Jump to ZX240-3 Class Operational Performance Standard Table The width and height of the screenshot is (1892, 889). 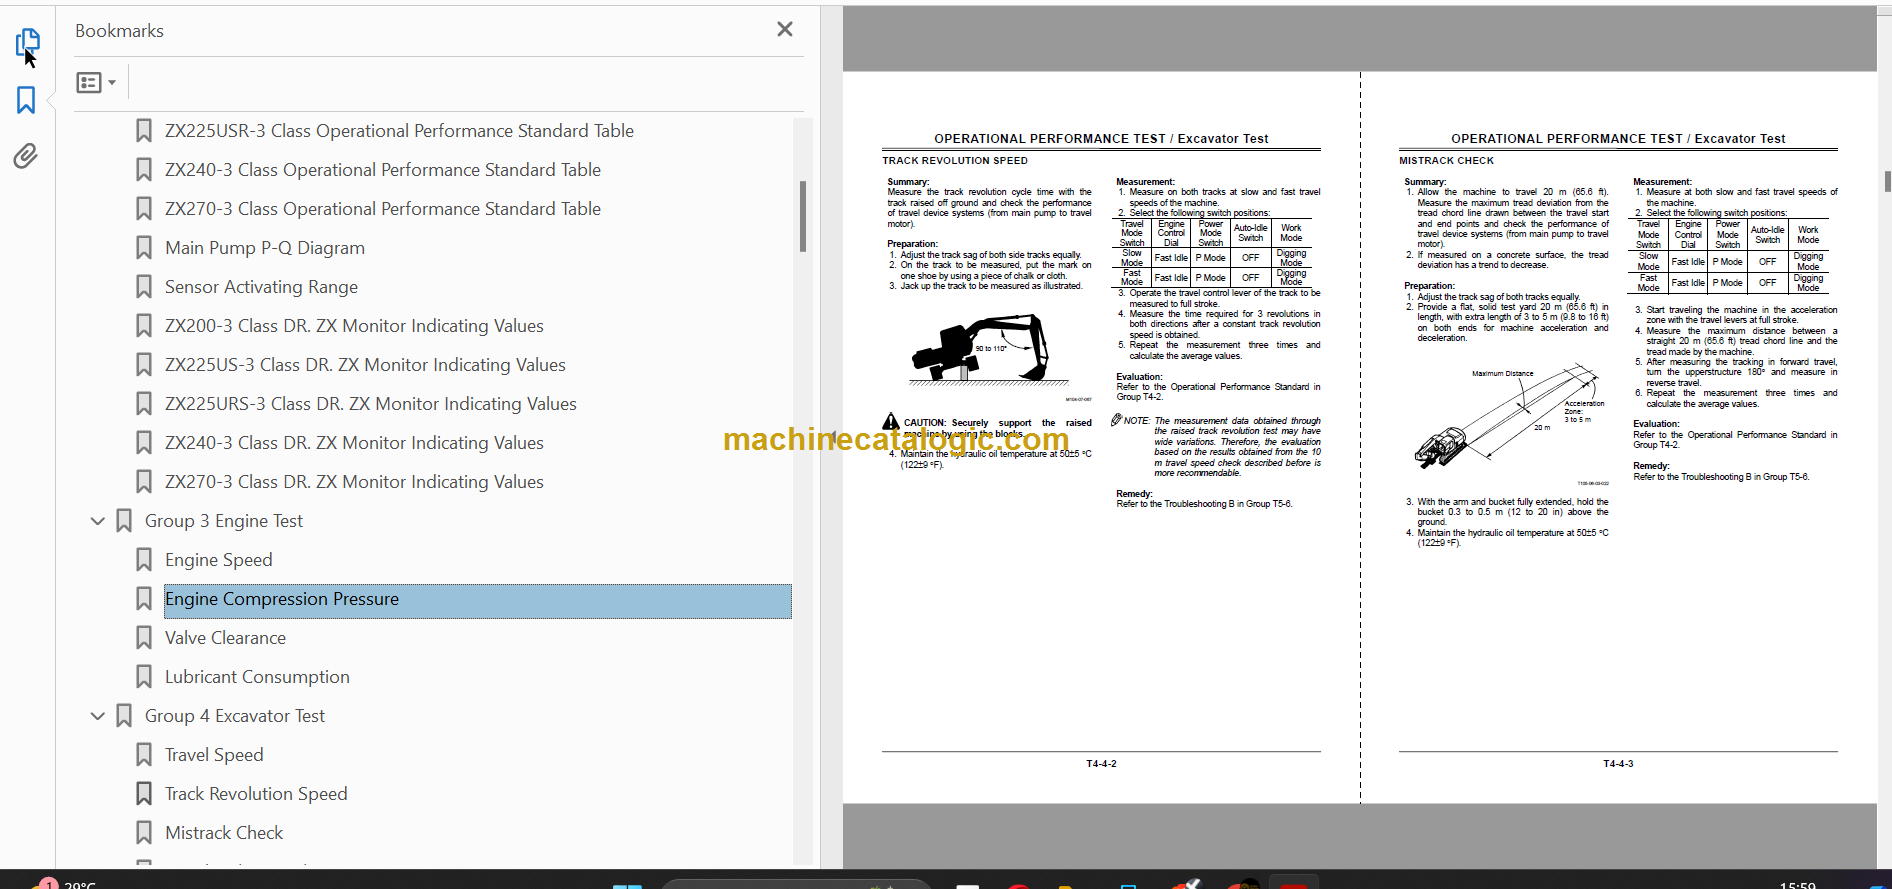(x=382, y=170)
